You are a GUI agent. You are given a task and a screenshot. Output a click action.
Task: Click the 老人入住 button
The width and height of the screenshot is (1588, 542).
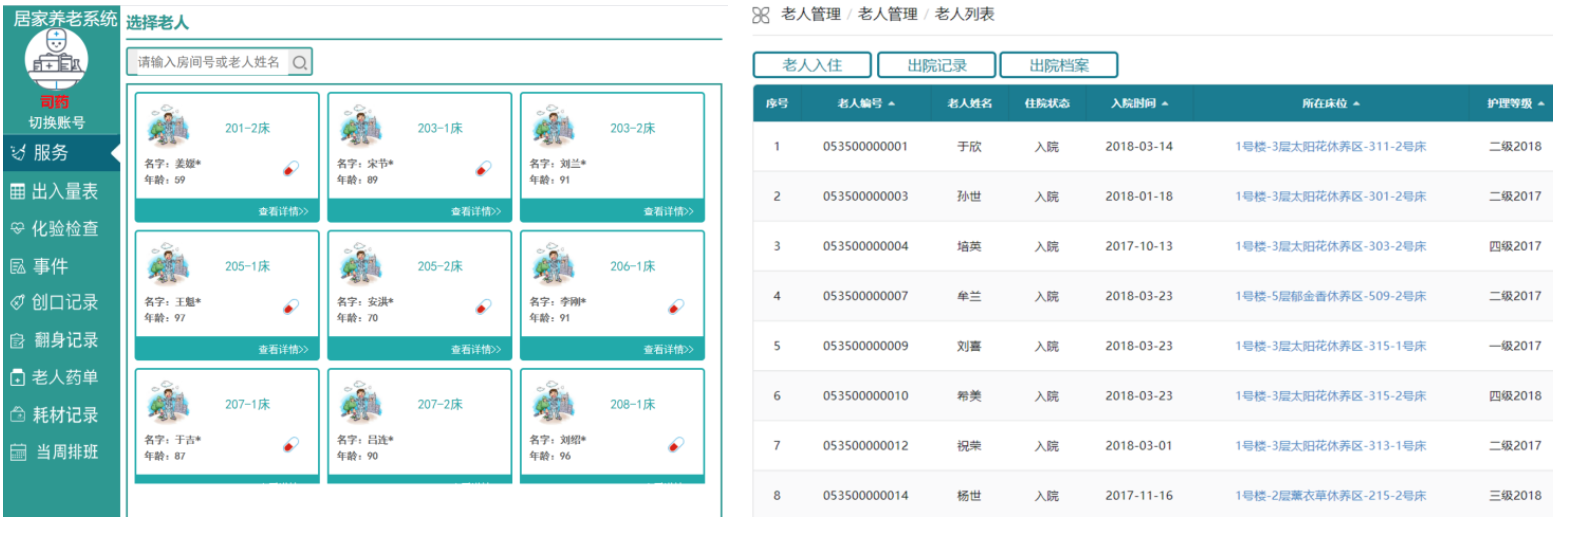[812, 65]
